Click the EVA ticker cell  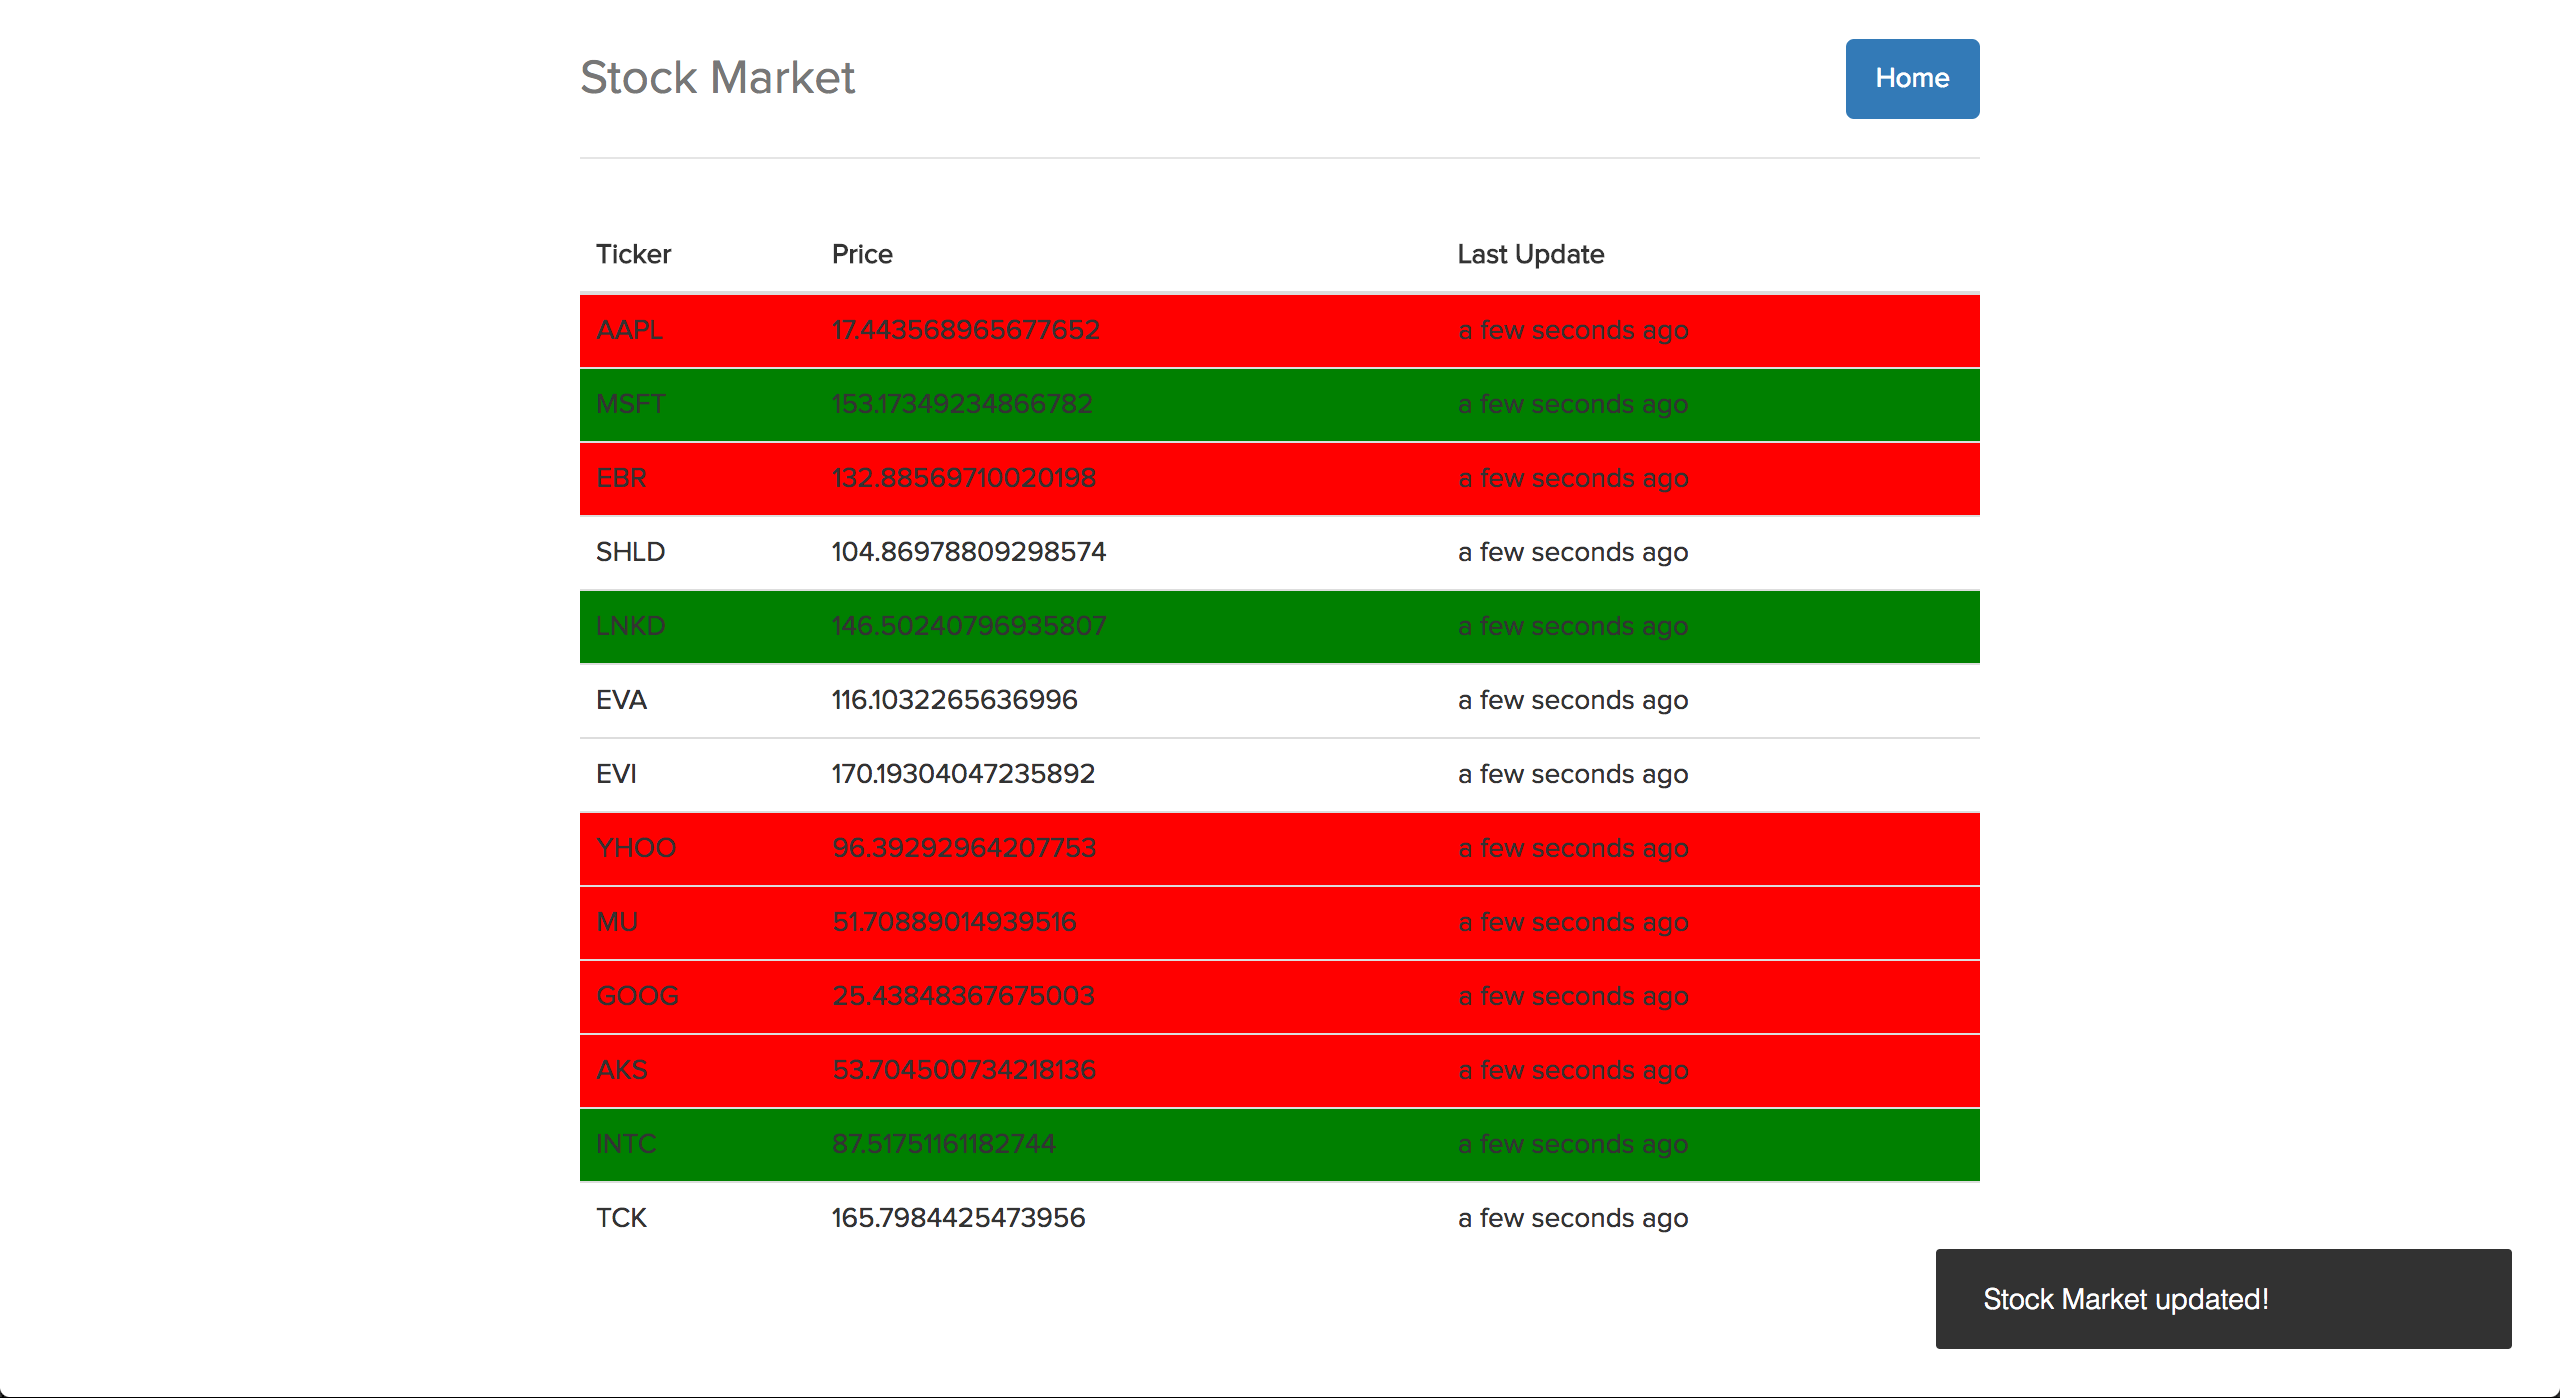pos(621,700)
